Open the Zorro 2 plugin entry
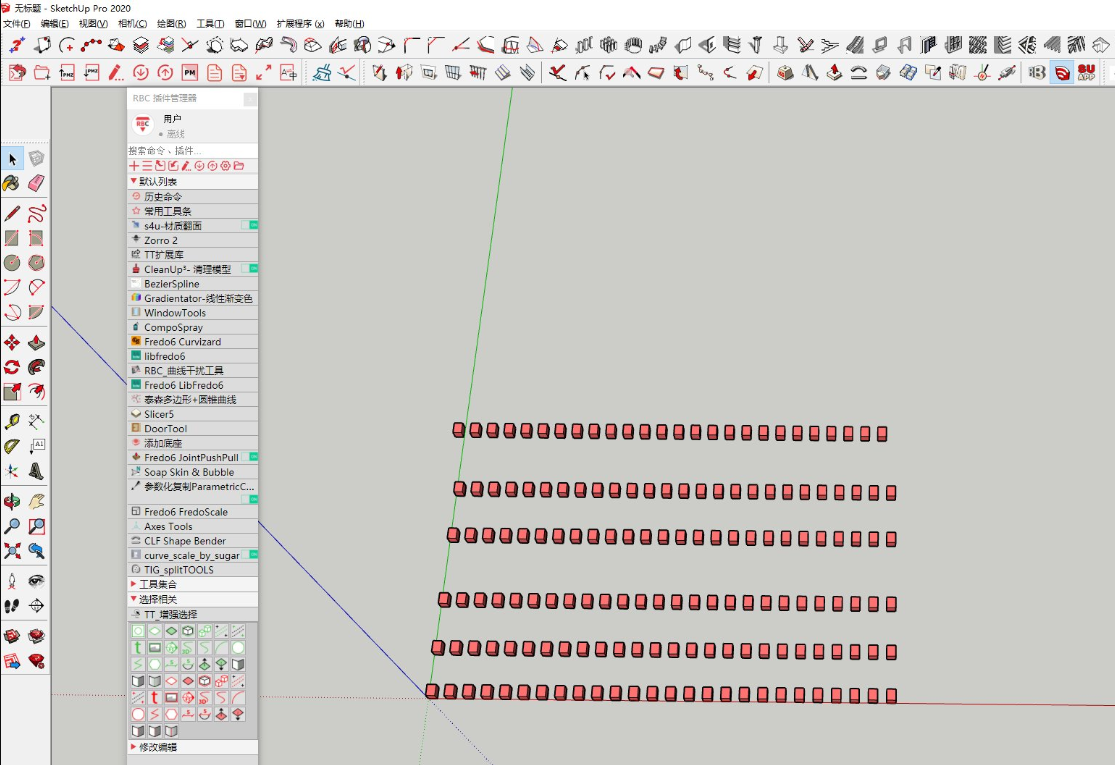The height and width of the screenshot is (765, 1115). click(x=193, y=240)
